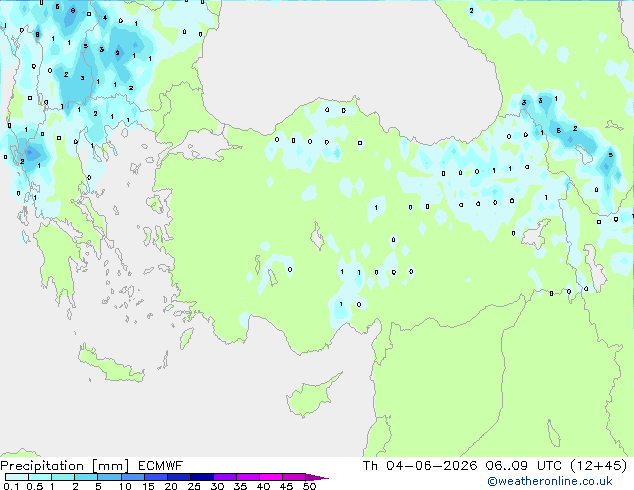Click the '(12+45)' forecast offset text
This screenshot has width=634, height=490.
pyautogui.click(x=598, y=466)
